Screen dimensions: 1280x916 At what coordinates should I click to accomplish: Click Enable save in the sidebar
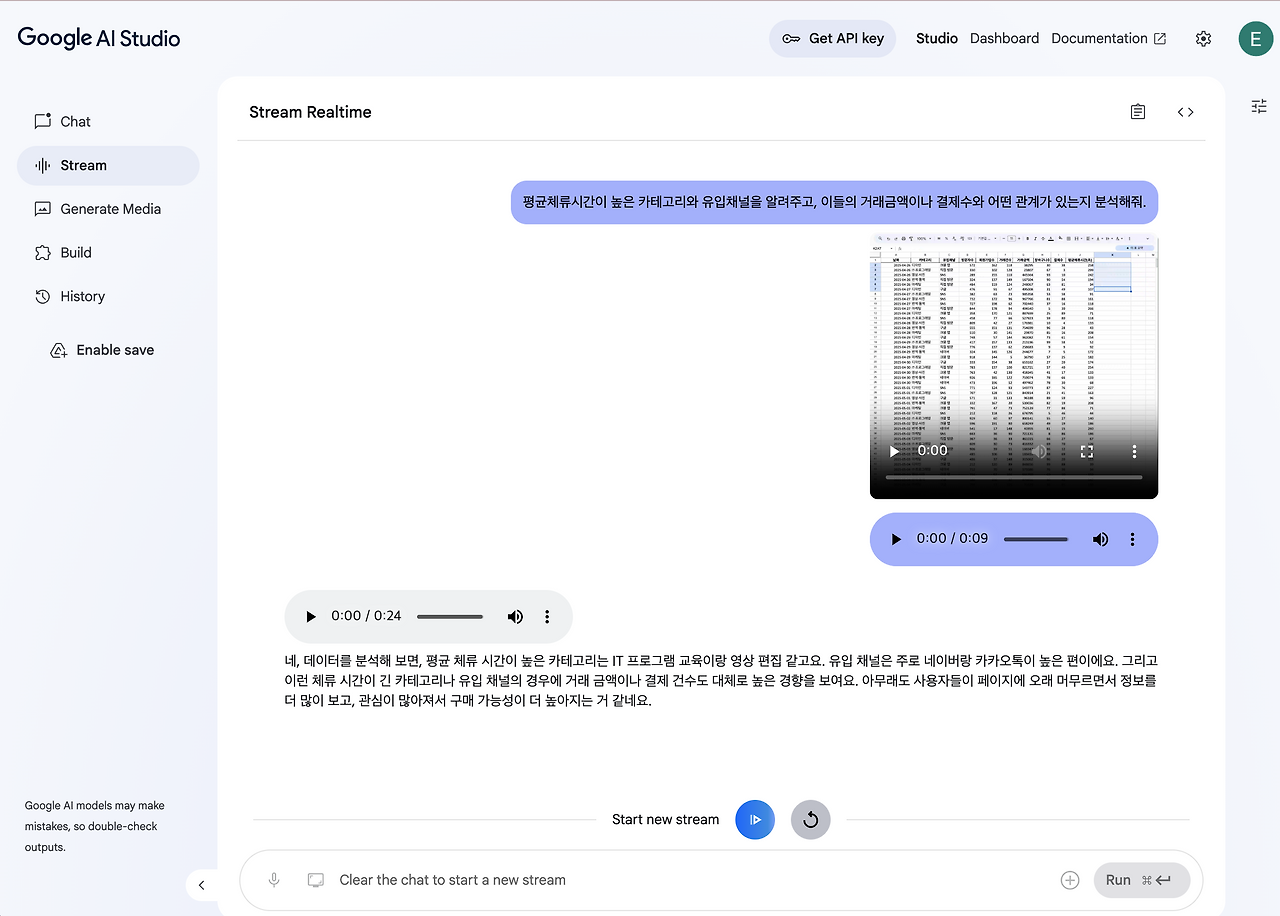point(102,351)
